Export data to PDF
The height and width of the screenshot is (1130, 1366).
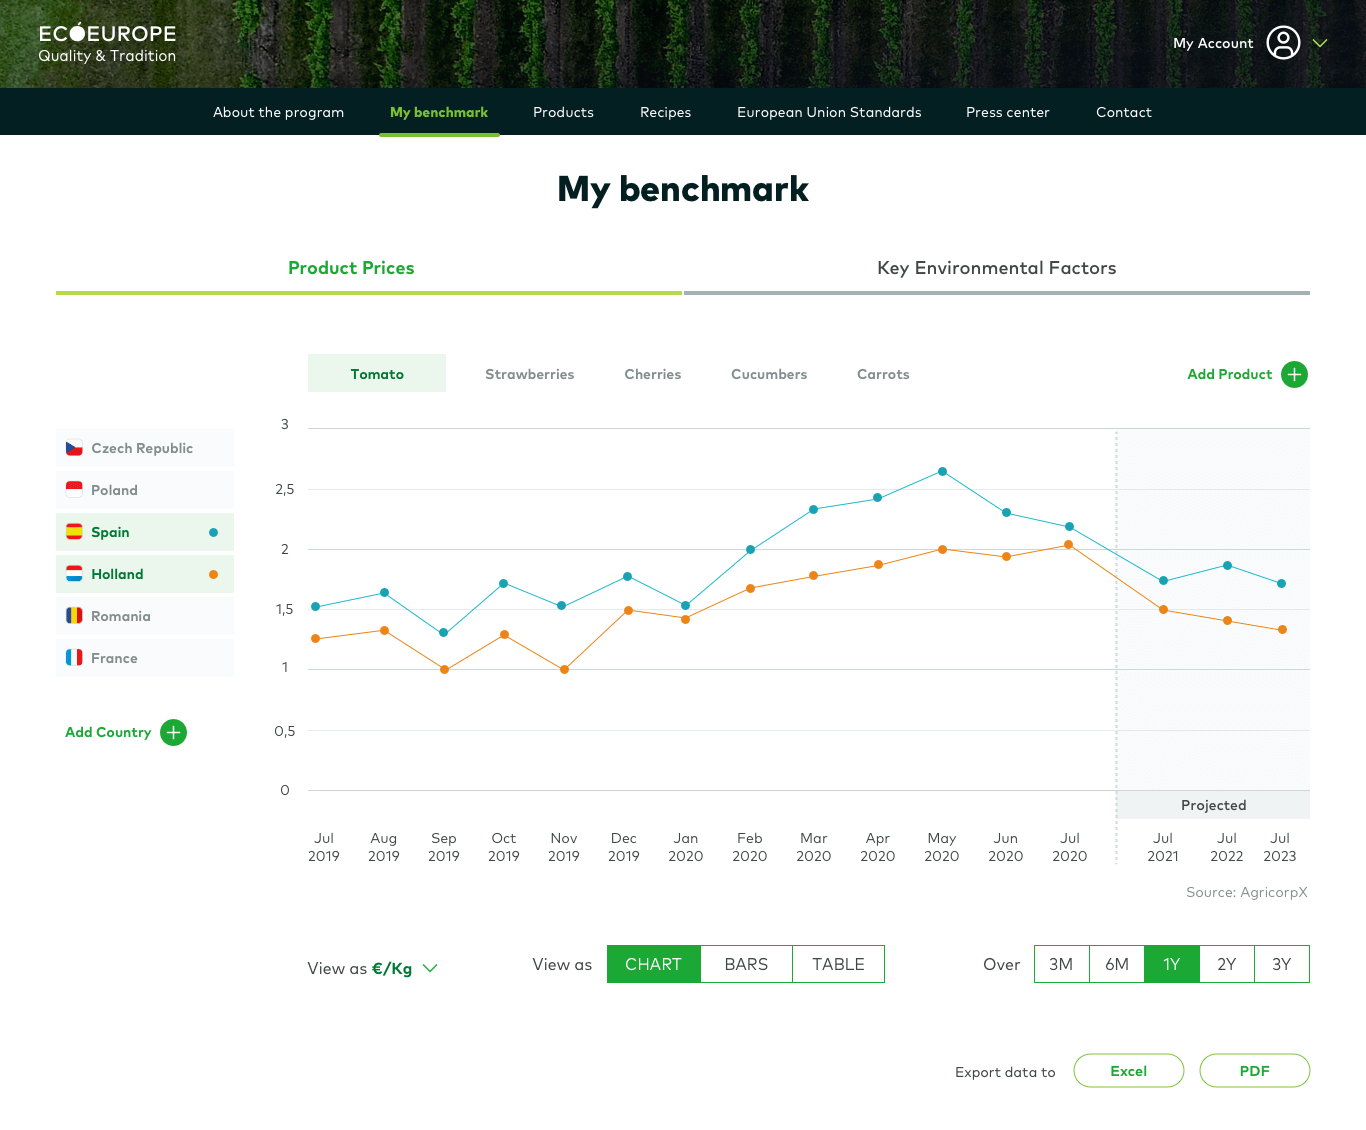tap(1254, 1070)
